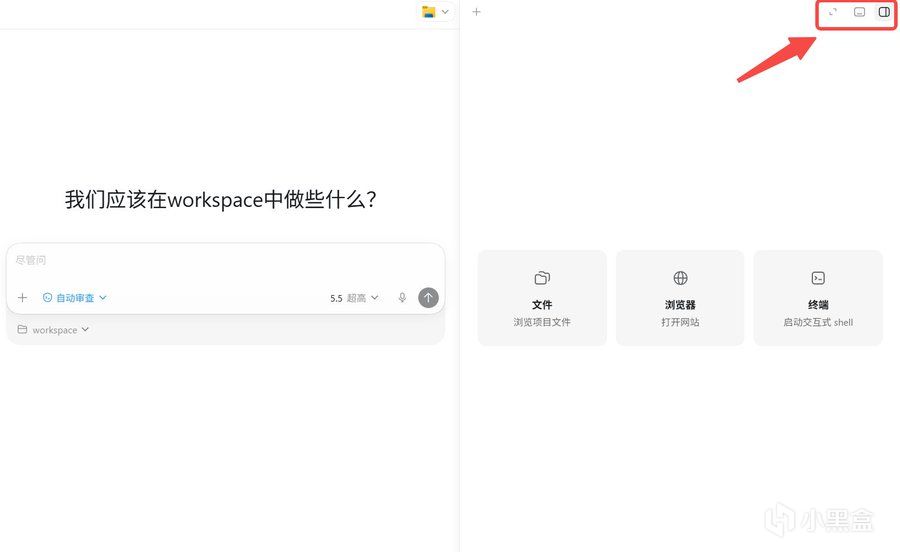Open a new tab with the plus icon
900x552 pixels.
click(476, 11)
